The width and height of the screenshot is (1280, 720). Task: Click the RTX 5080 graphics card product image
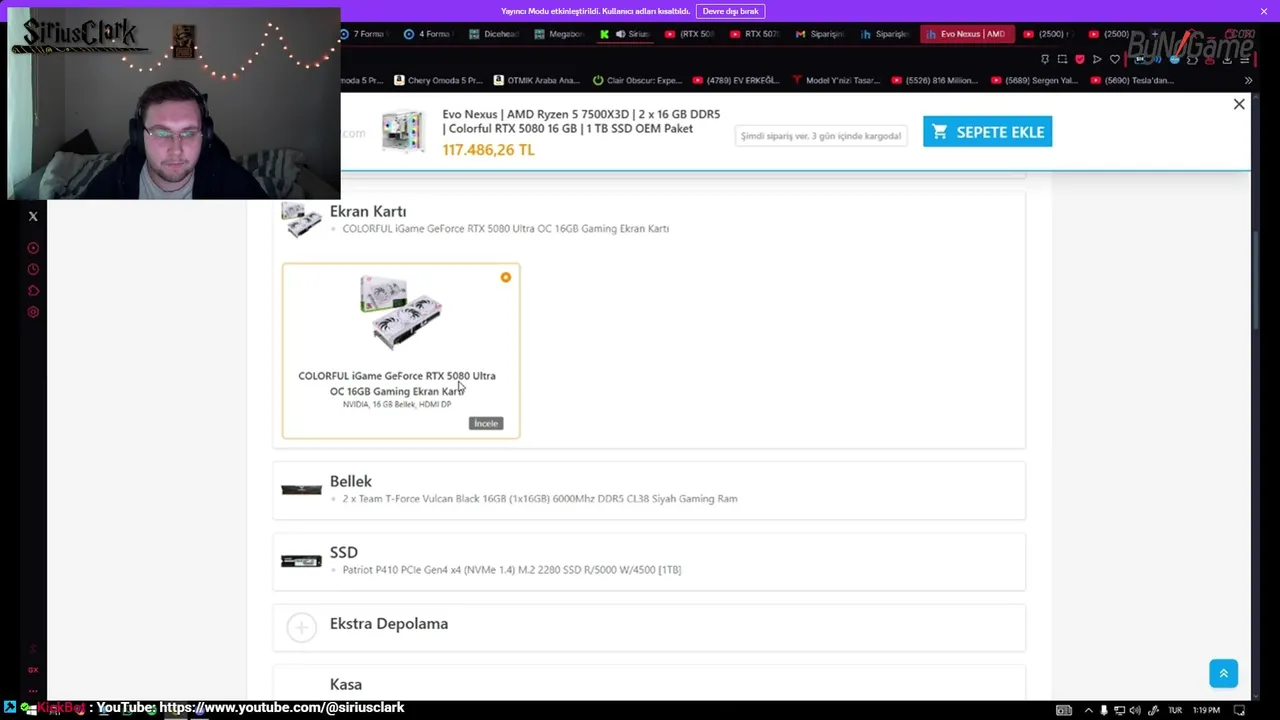(401, 312)
